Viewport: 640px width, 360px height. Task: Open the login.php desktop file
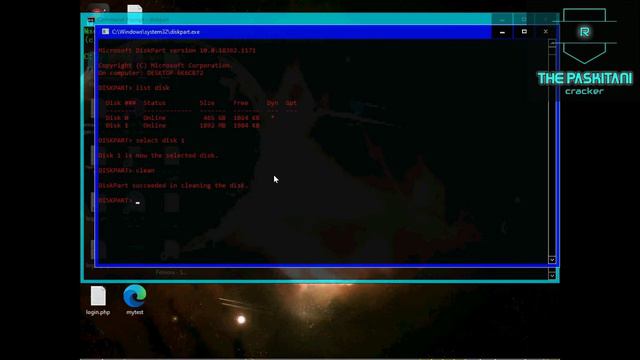coord(98,300)
